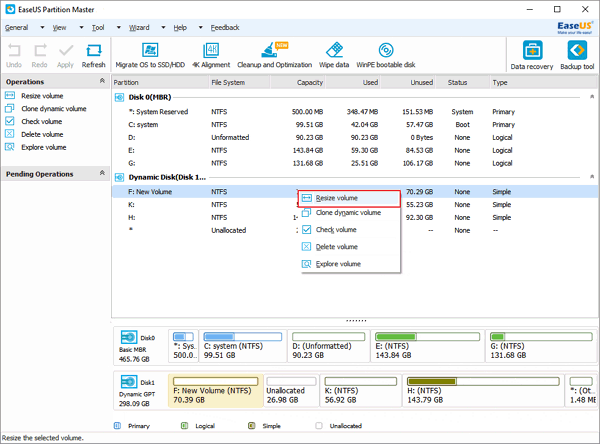The image size is (600, 444).
Task: Select H: (NTFS) 143.79 GB block
Action: pyautogui.click(x=483, y=390)
